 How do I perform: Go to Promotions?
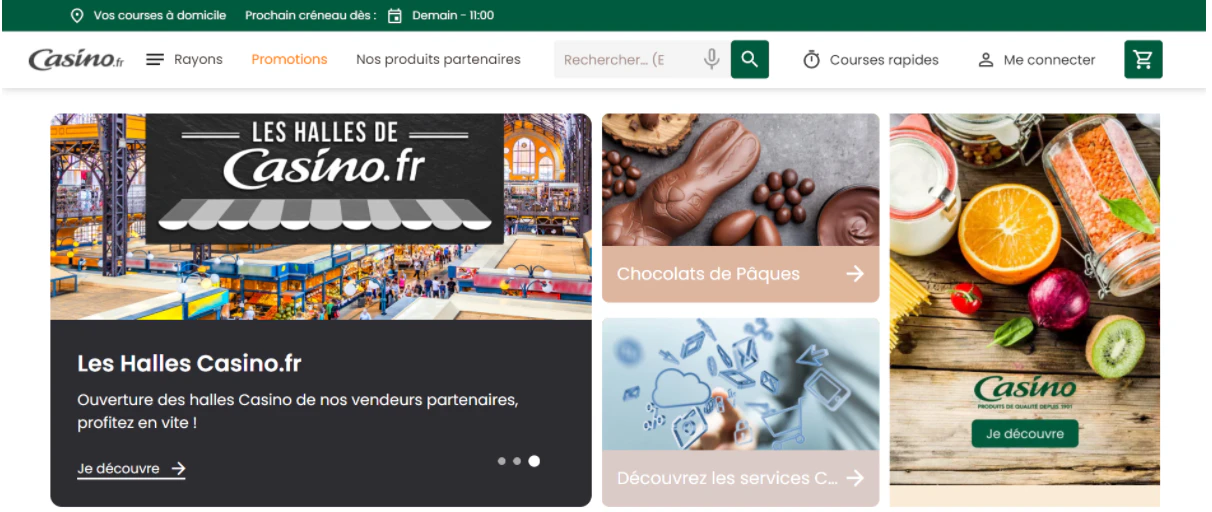click(x=289, y=59)
